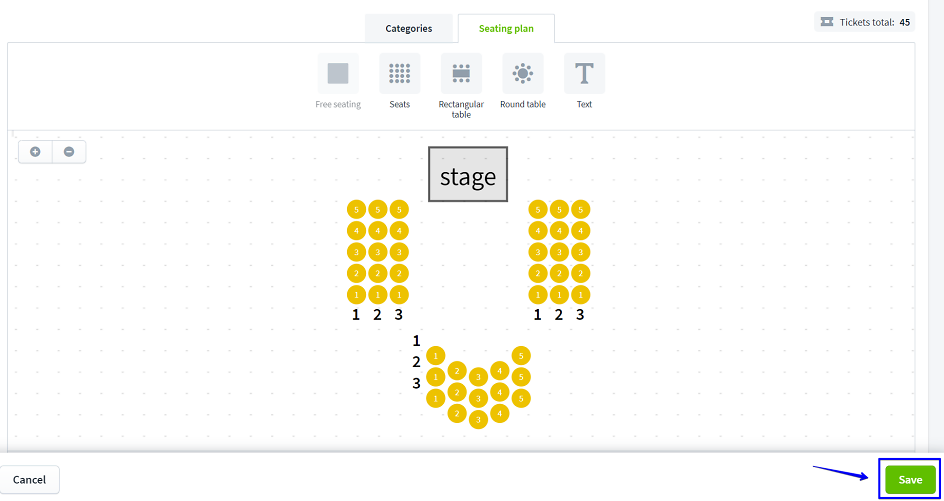Image resolution: width=944 pixels, height=501 pixels.
Task: Select the Free seating tool icon
Action: point(338,74)
